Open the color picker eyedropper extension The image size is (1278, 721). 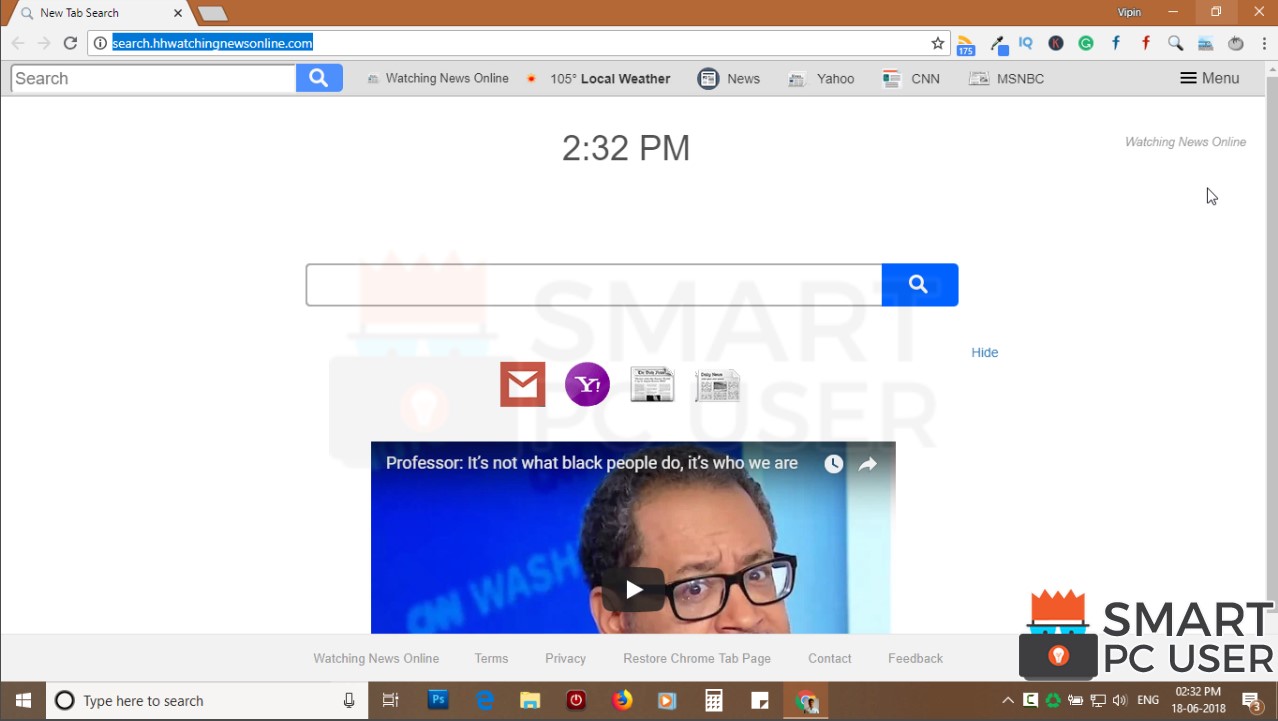pyautogui.click(x=998, y=44)
